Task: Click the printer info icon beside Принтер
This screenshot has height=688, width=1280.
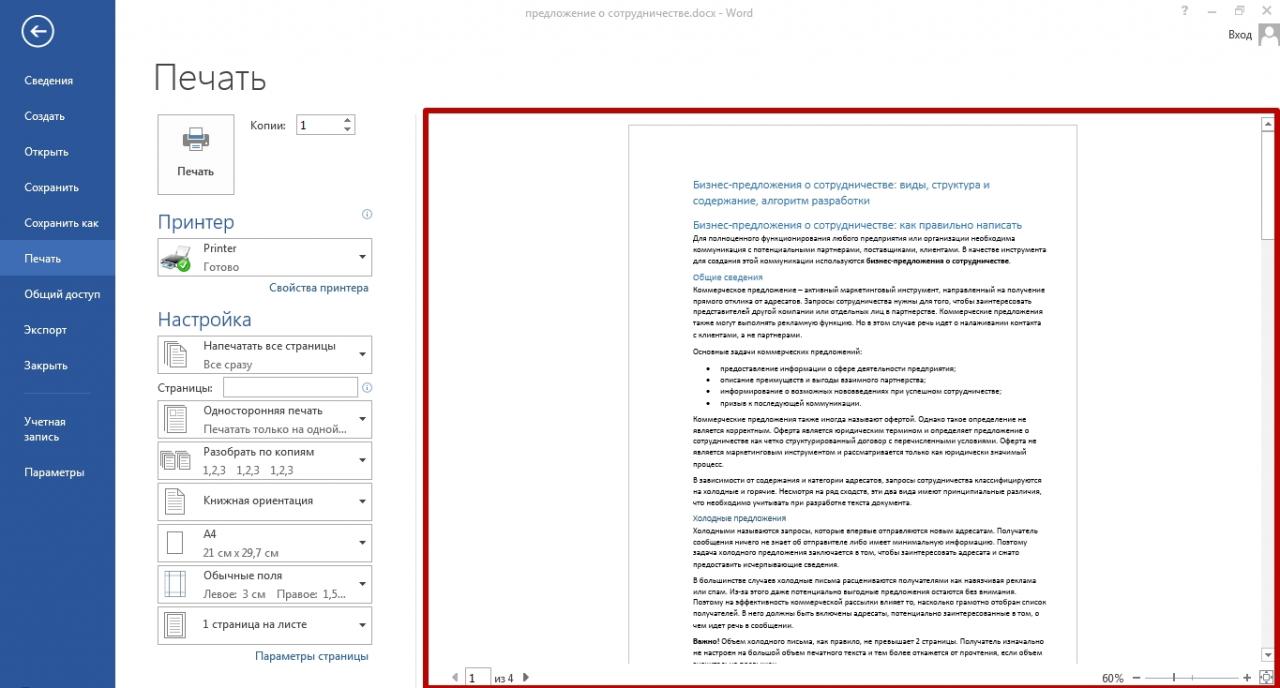Action: click(367, 214)
